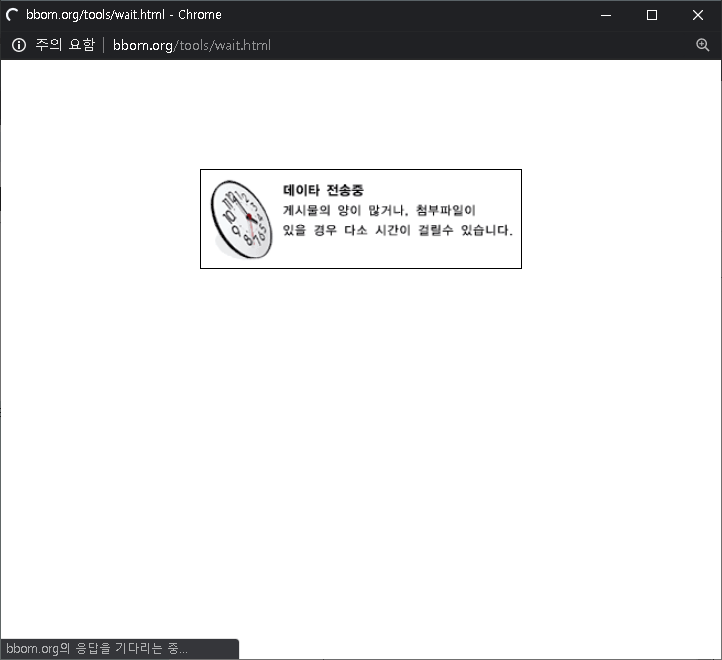Click the status text 'bbom.org의 응답을 기다리는 중...'
Viewport: 722px width, 660px height.
tap(97, 648)
